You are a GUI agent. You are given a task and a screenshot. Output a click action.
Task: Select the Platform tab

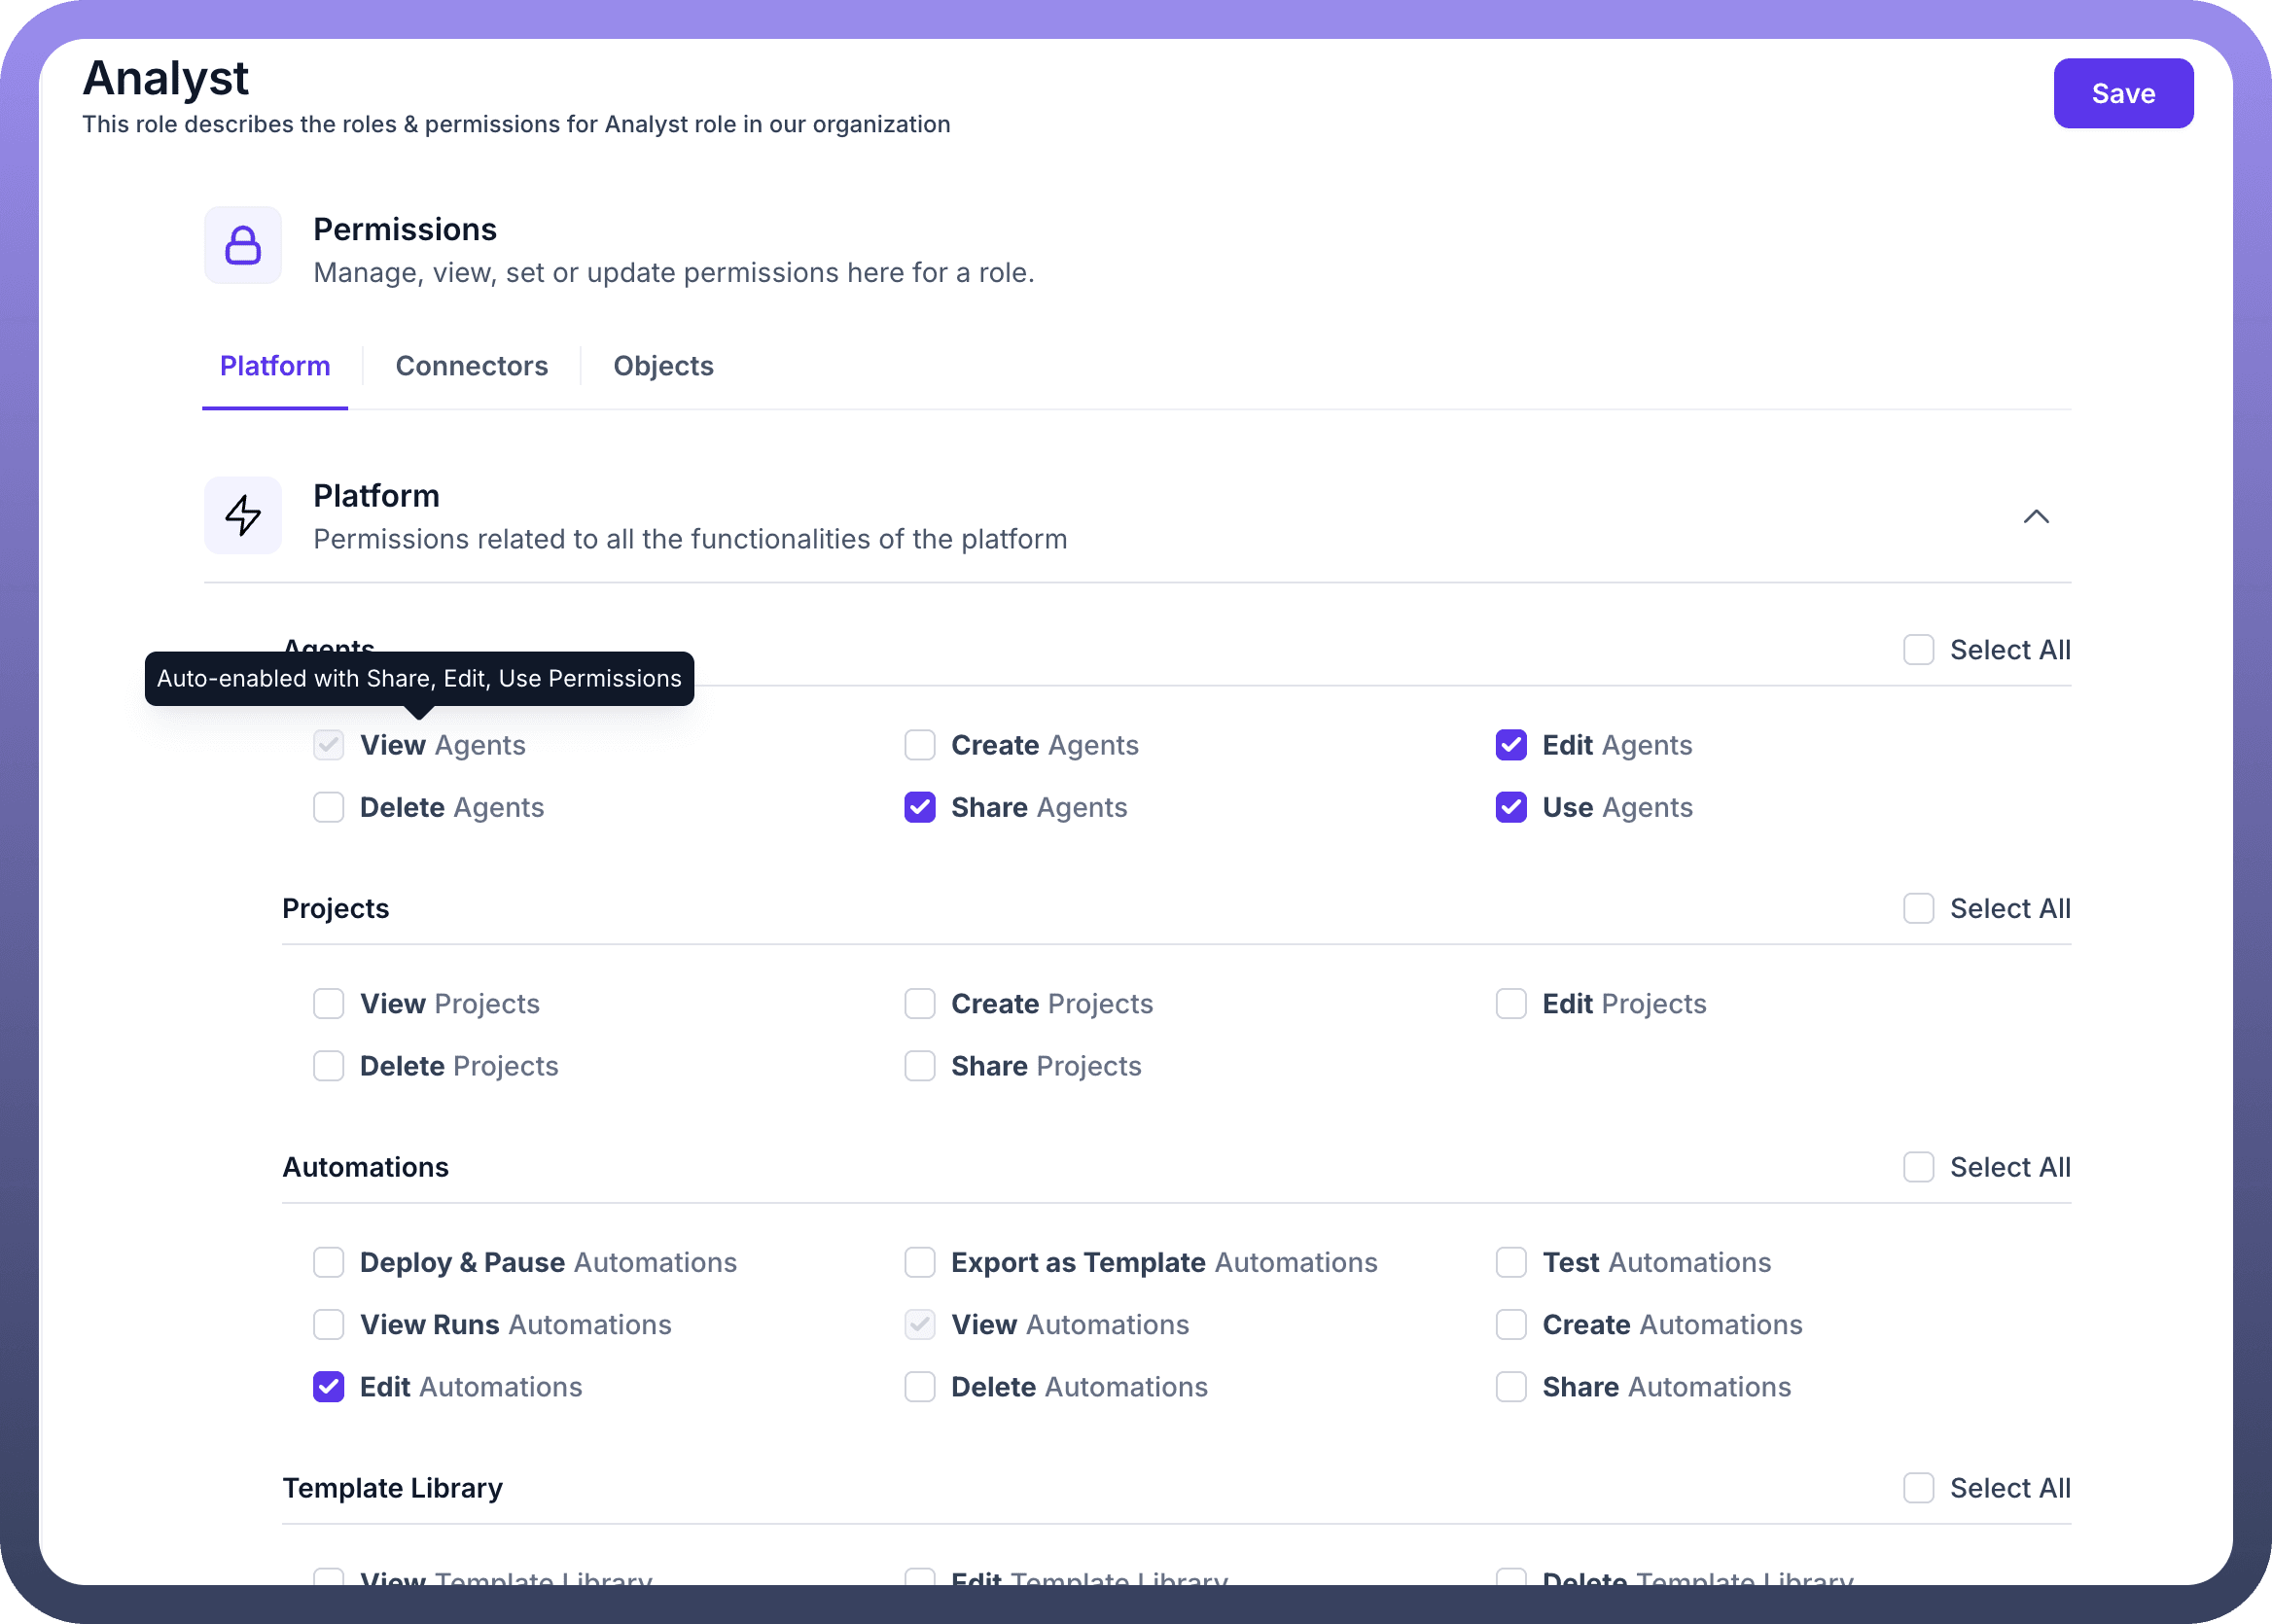tap(275, 366)
